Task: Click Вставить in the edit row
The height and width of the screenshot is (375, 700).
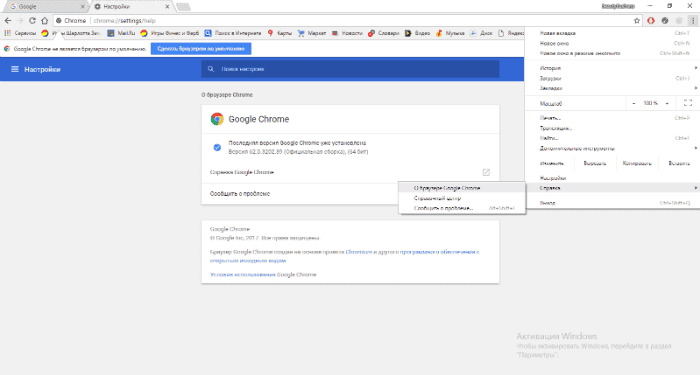Action: (679, 163)
